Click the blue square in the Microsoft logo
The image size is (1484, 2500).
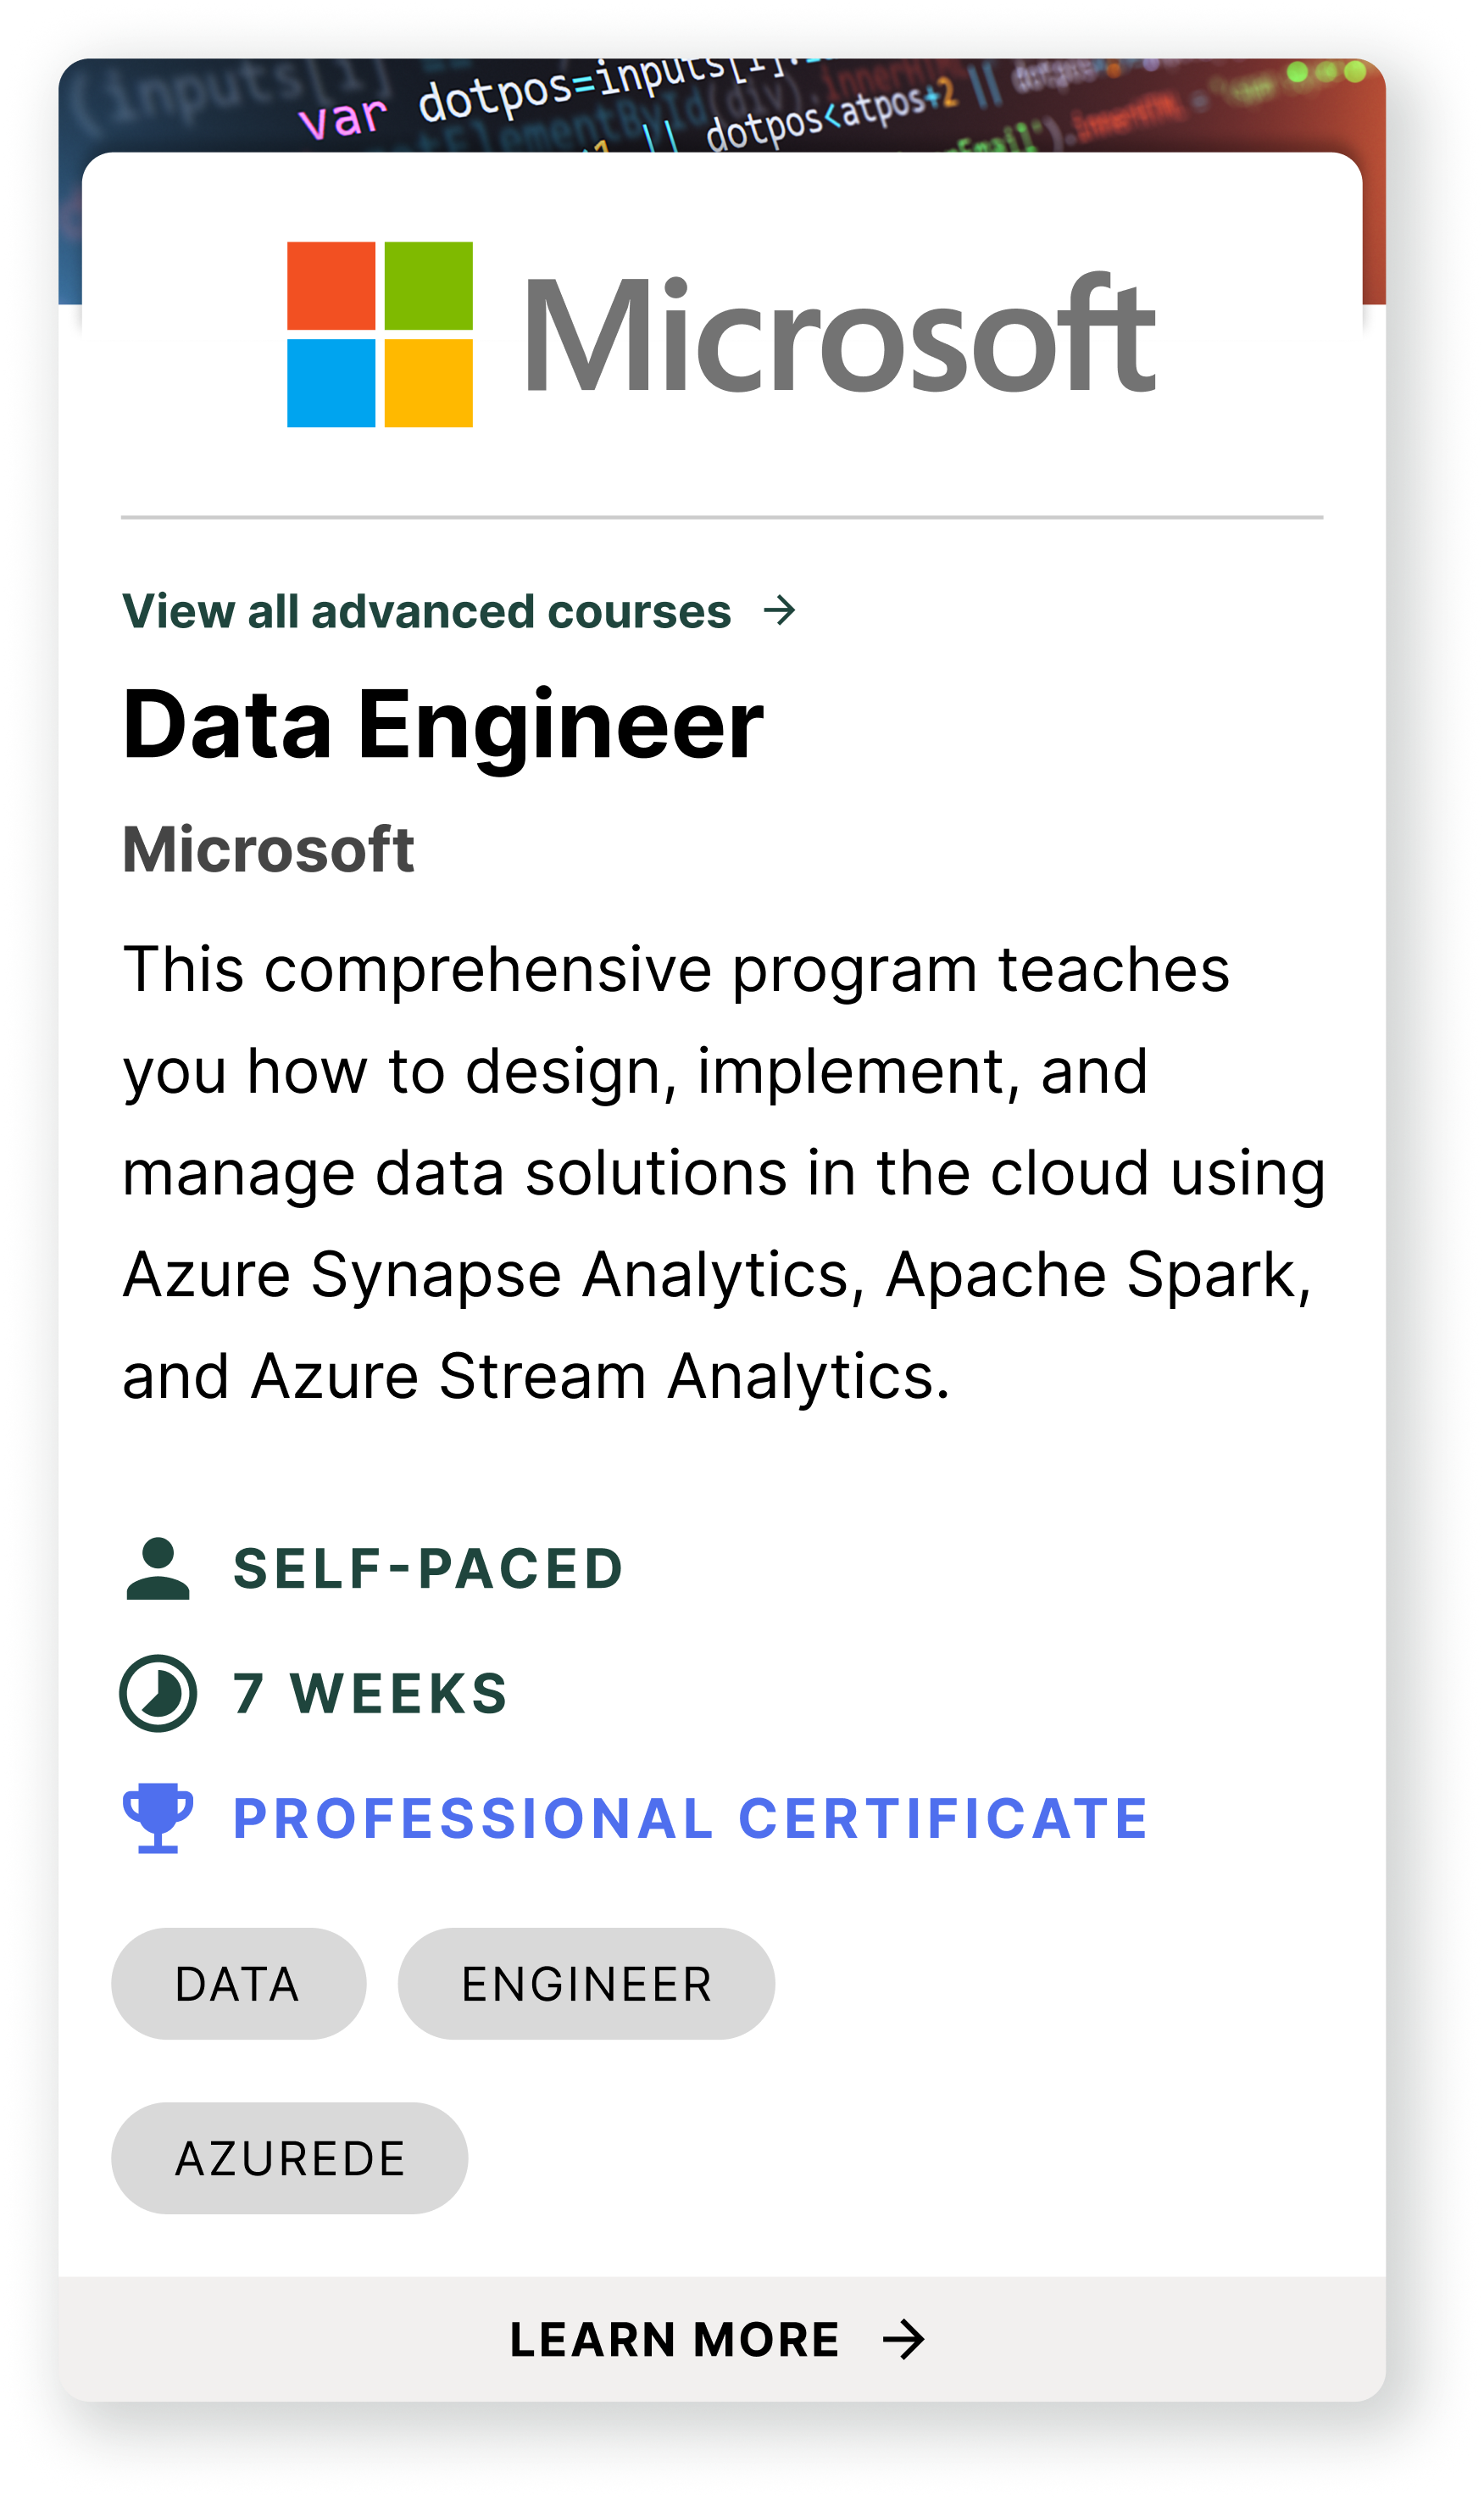tap(335, 385)
